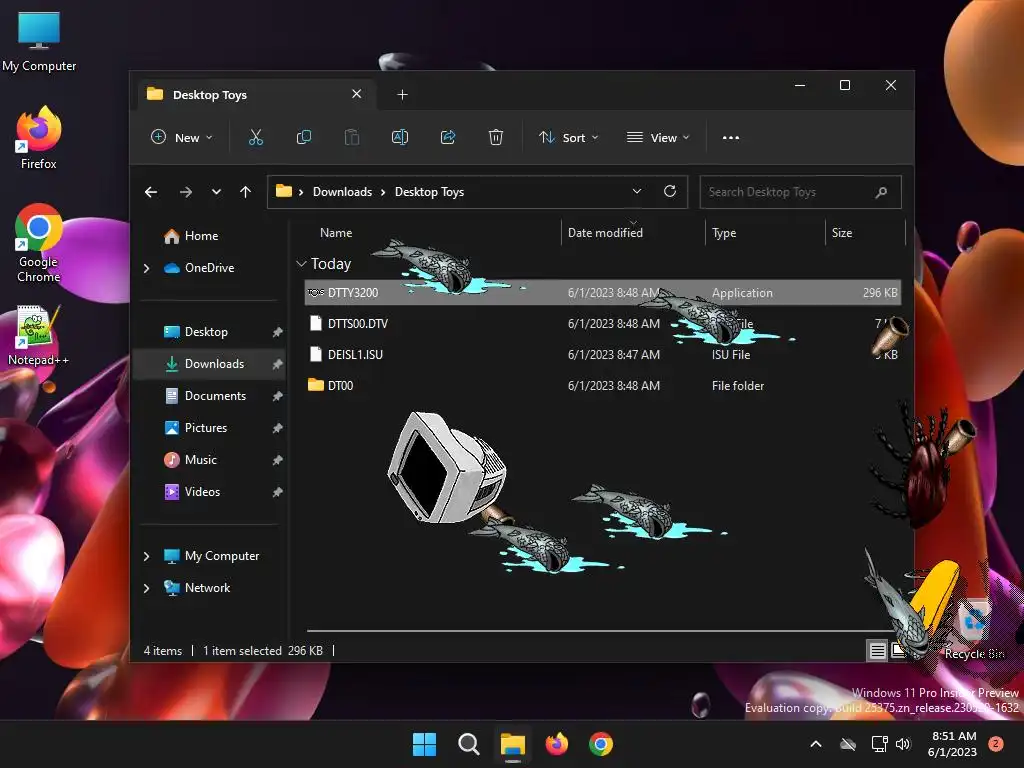Switch to details view icon in status bar

click(877, 650)
